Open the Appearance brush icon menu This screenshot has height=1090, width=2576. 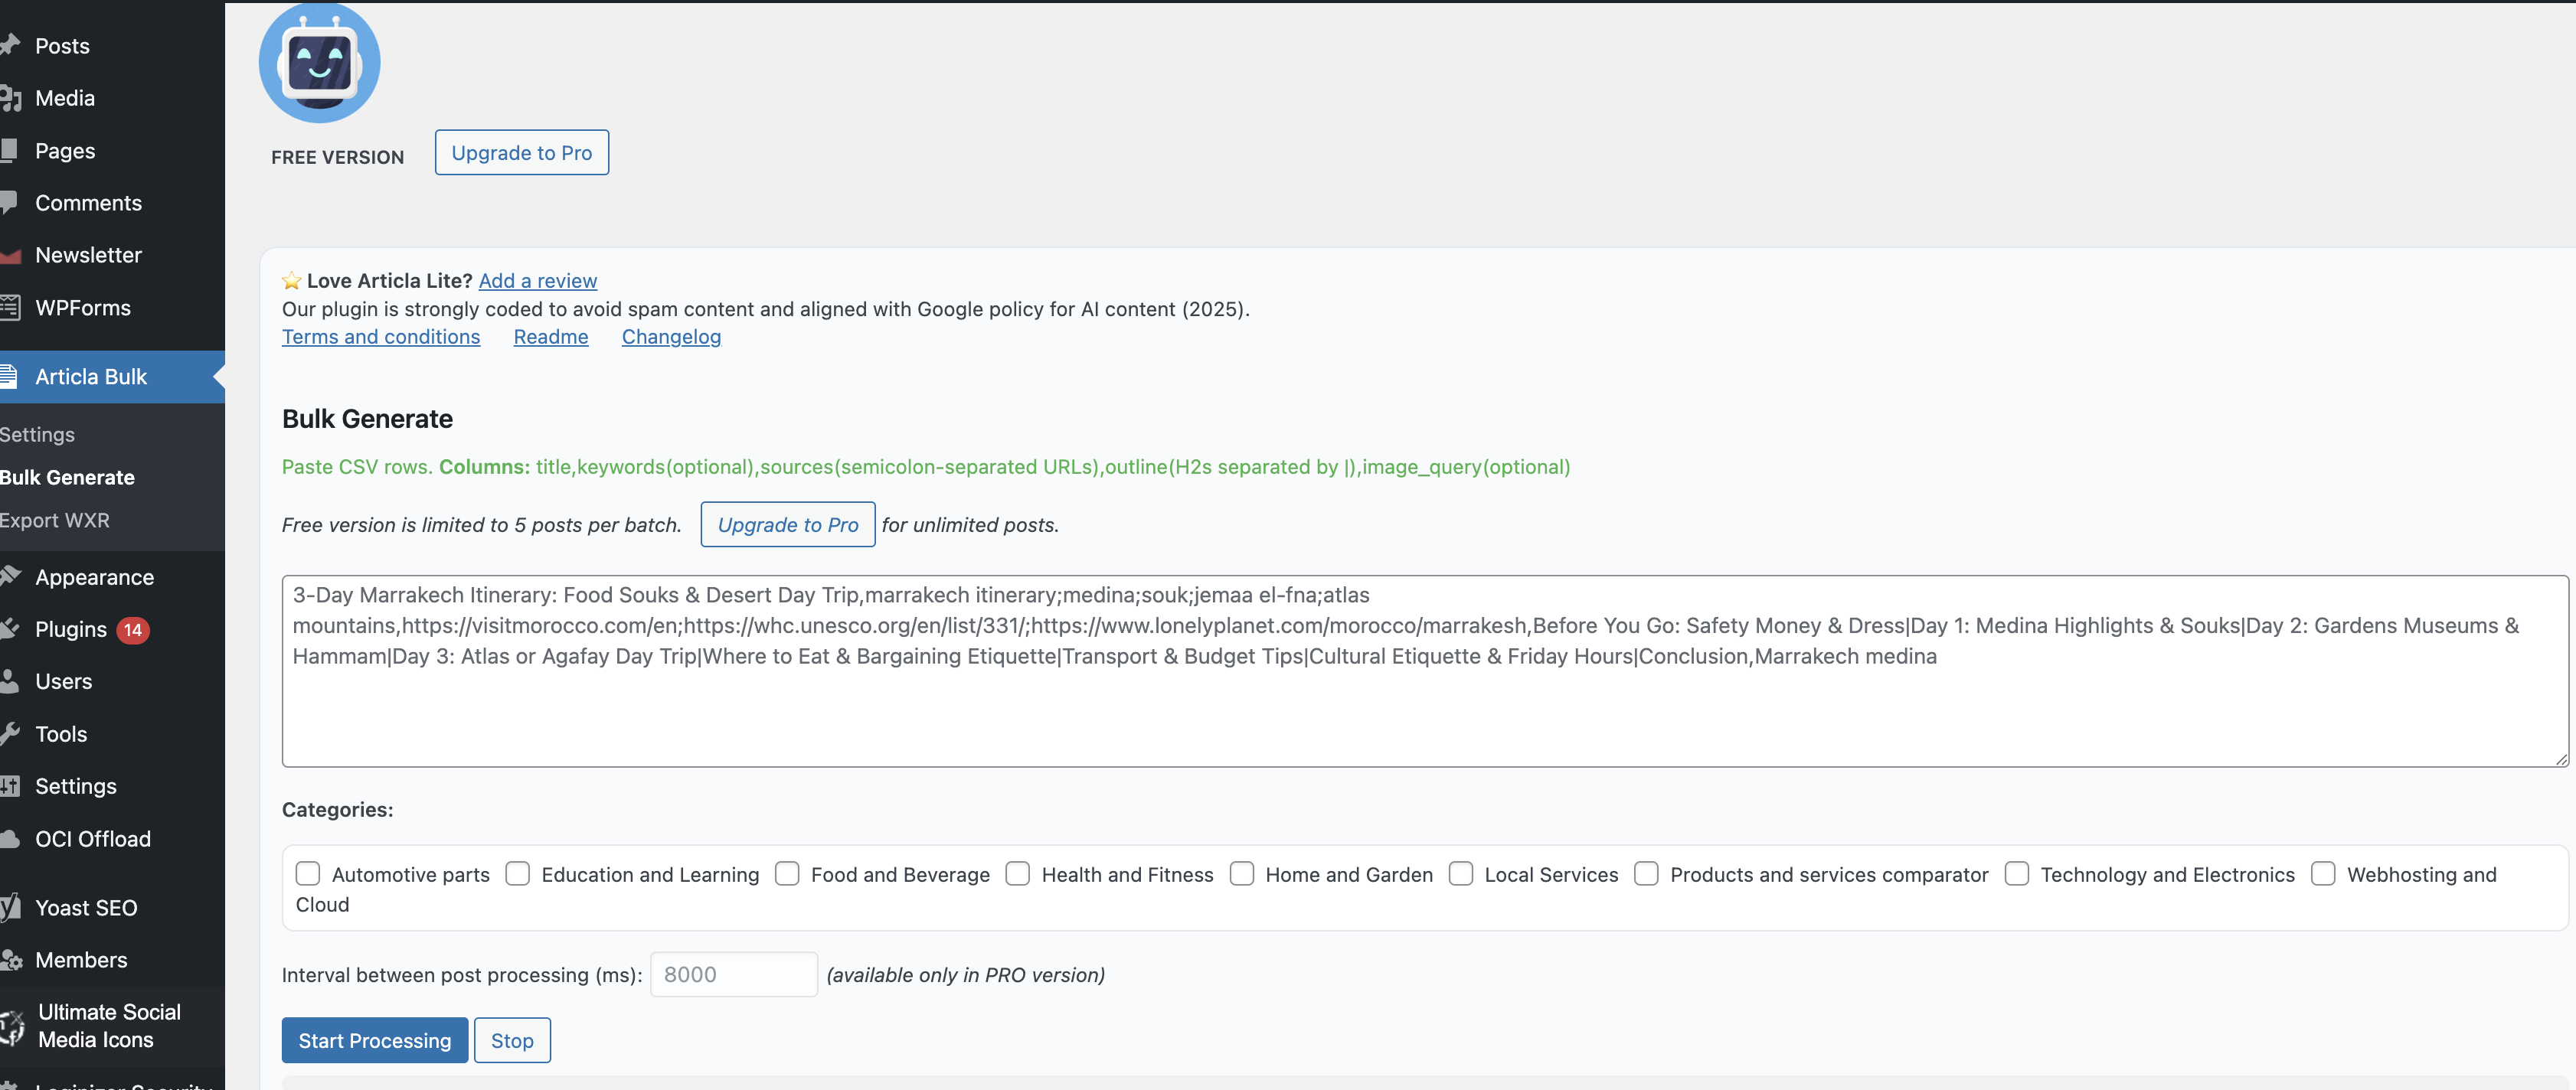coord(11,576)
